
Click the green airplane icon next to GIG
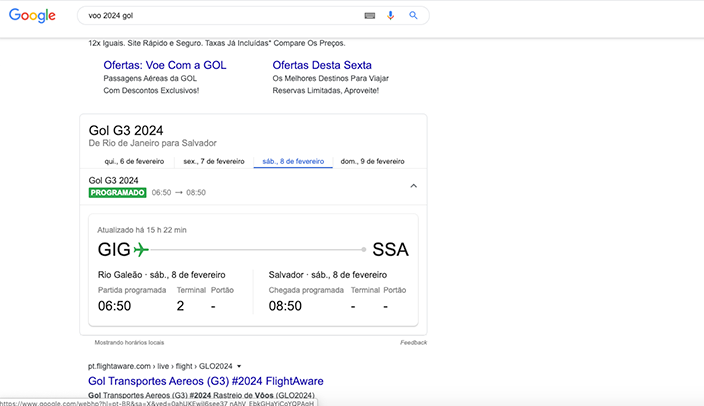point(141,249)
